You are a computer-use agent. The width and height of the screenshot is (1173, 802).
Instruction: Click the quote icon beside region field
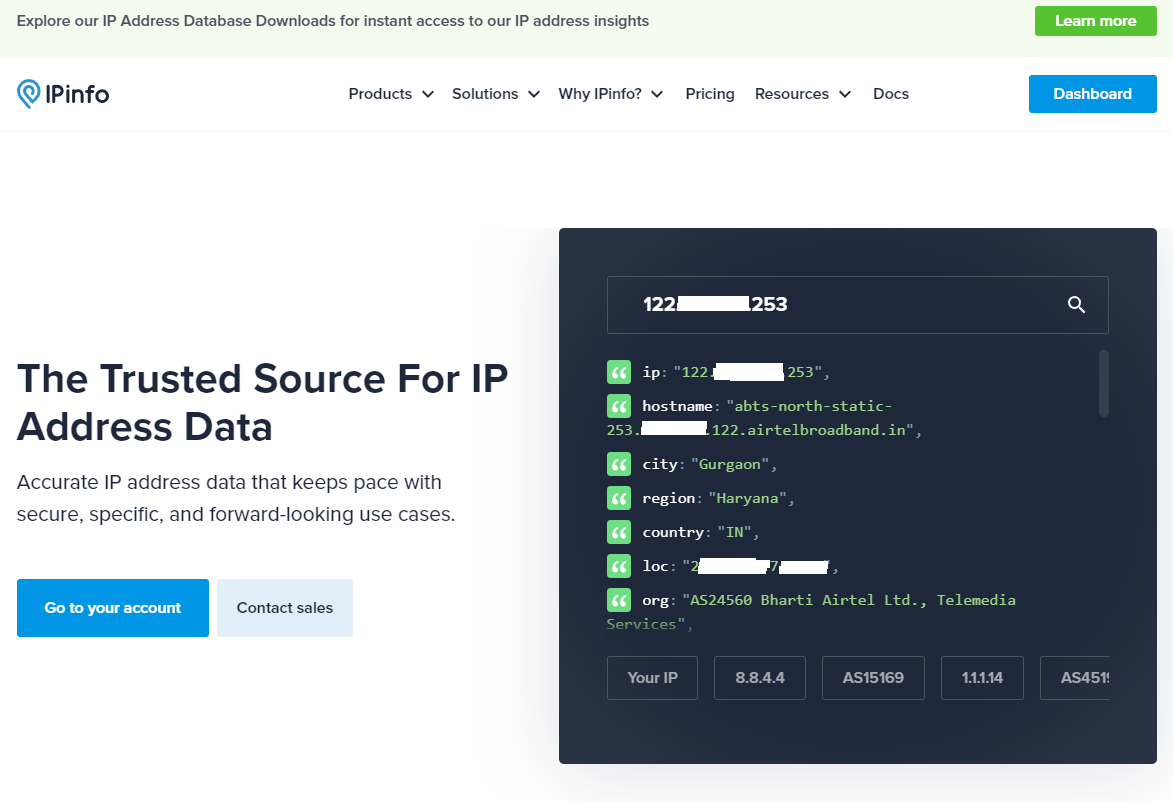click(x=619, y=498)
